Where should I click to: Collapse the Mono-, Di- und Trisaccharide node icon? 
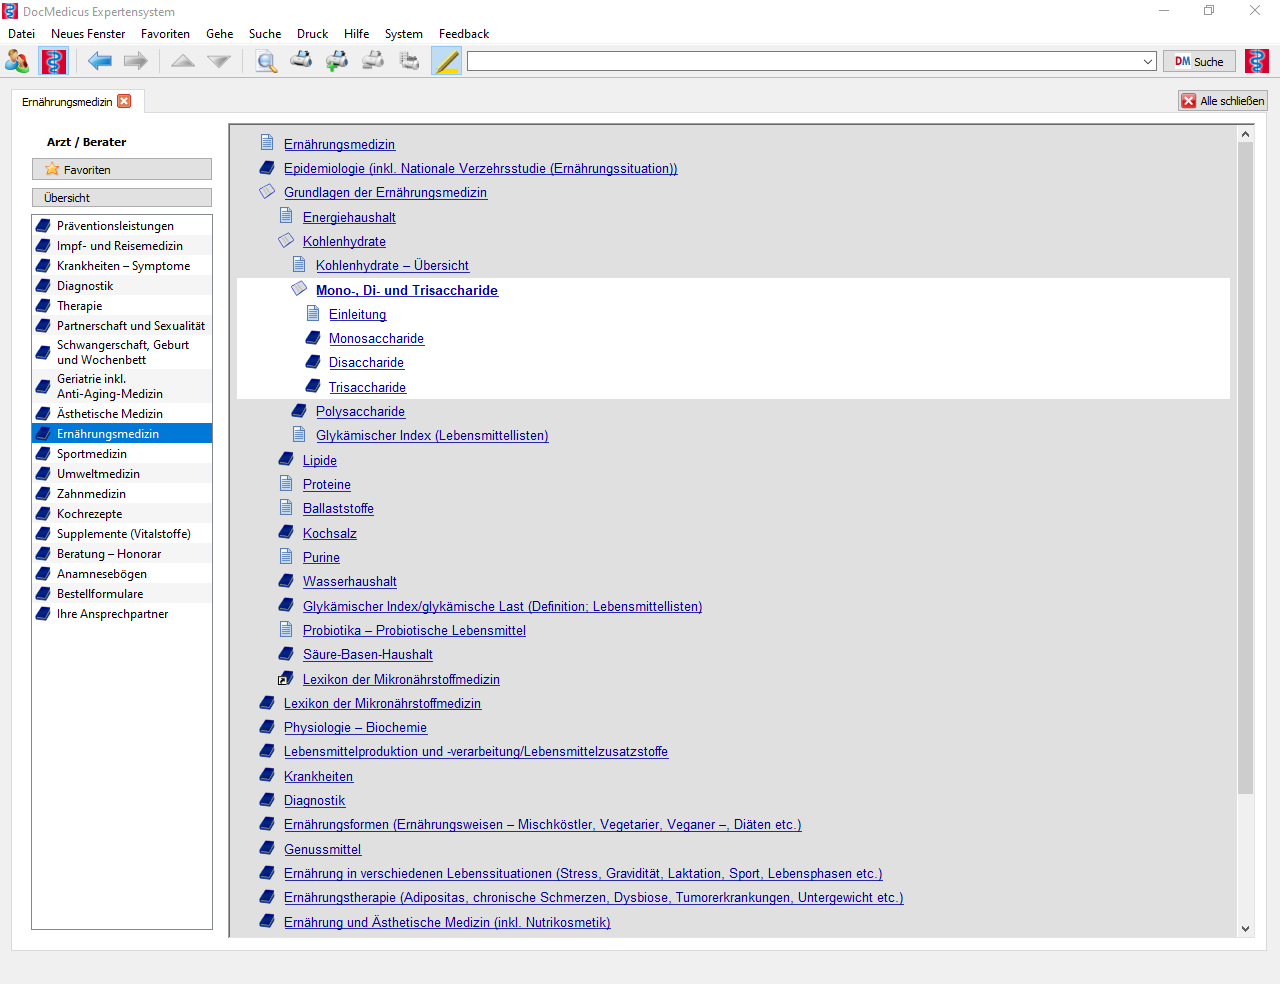point(299,288)
